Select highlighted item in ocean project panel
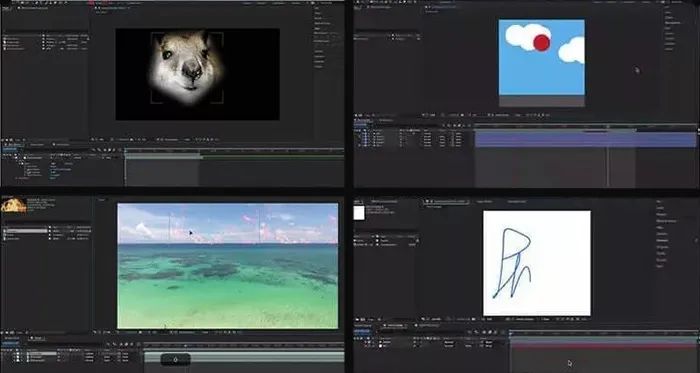 [x=26, y=231]
